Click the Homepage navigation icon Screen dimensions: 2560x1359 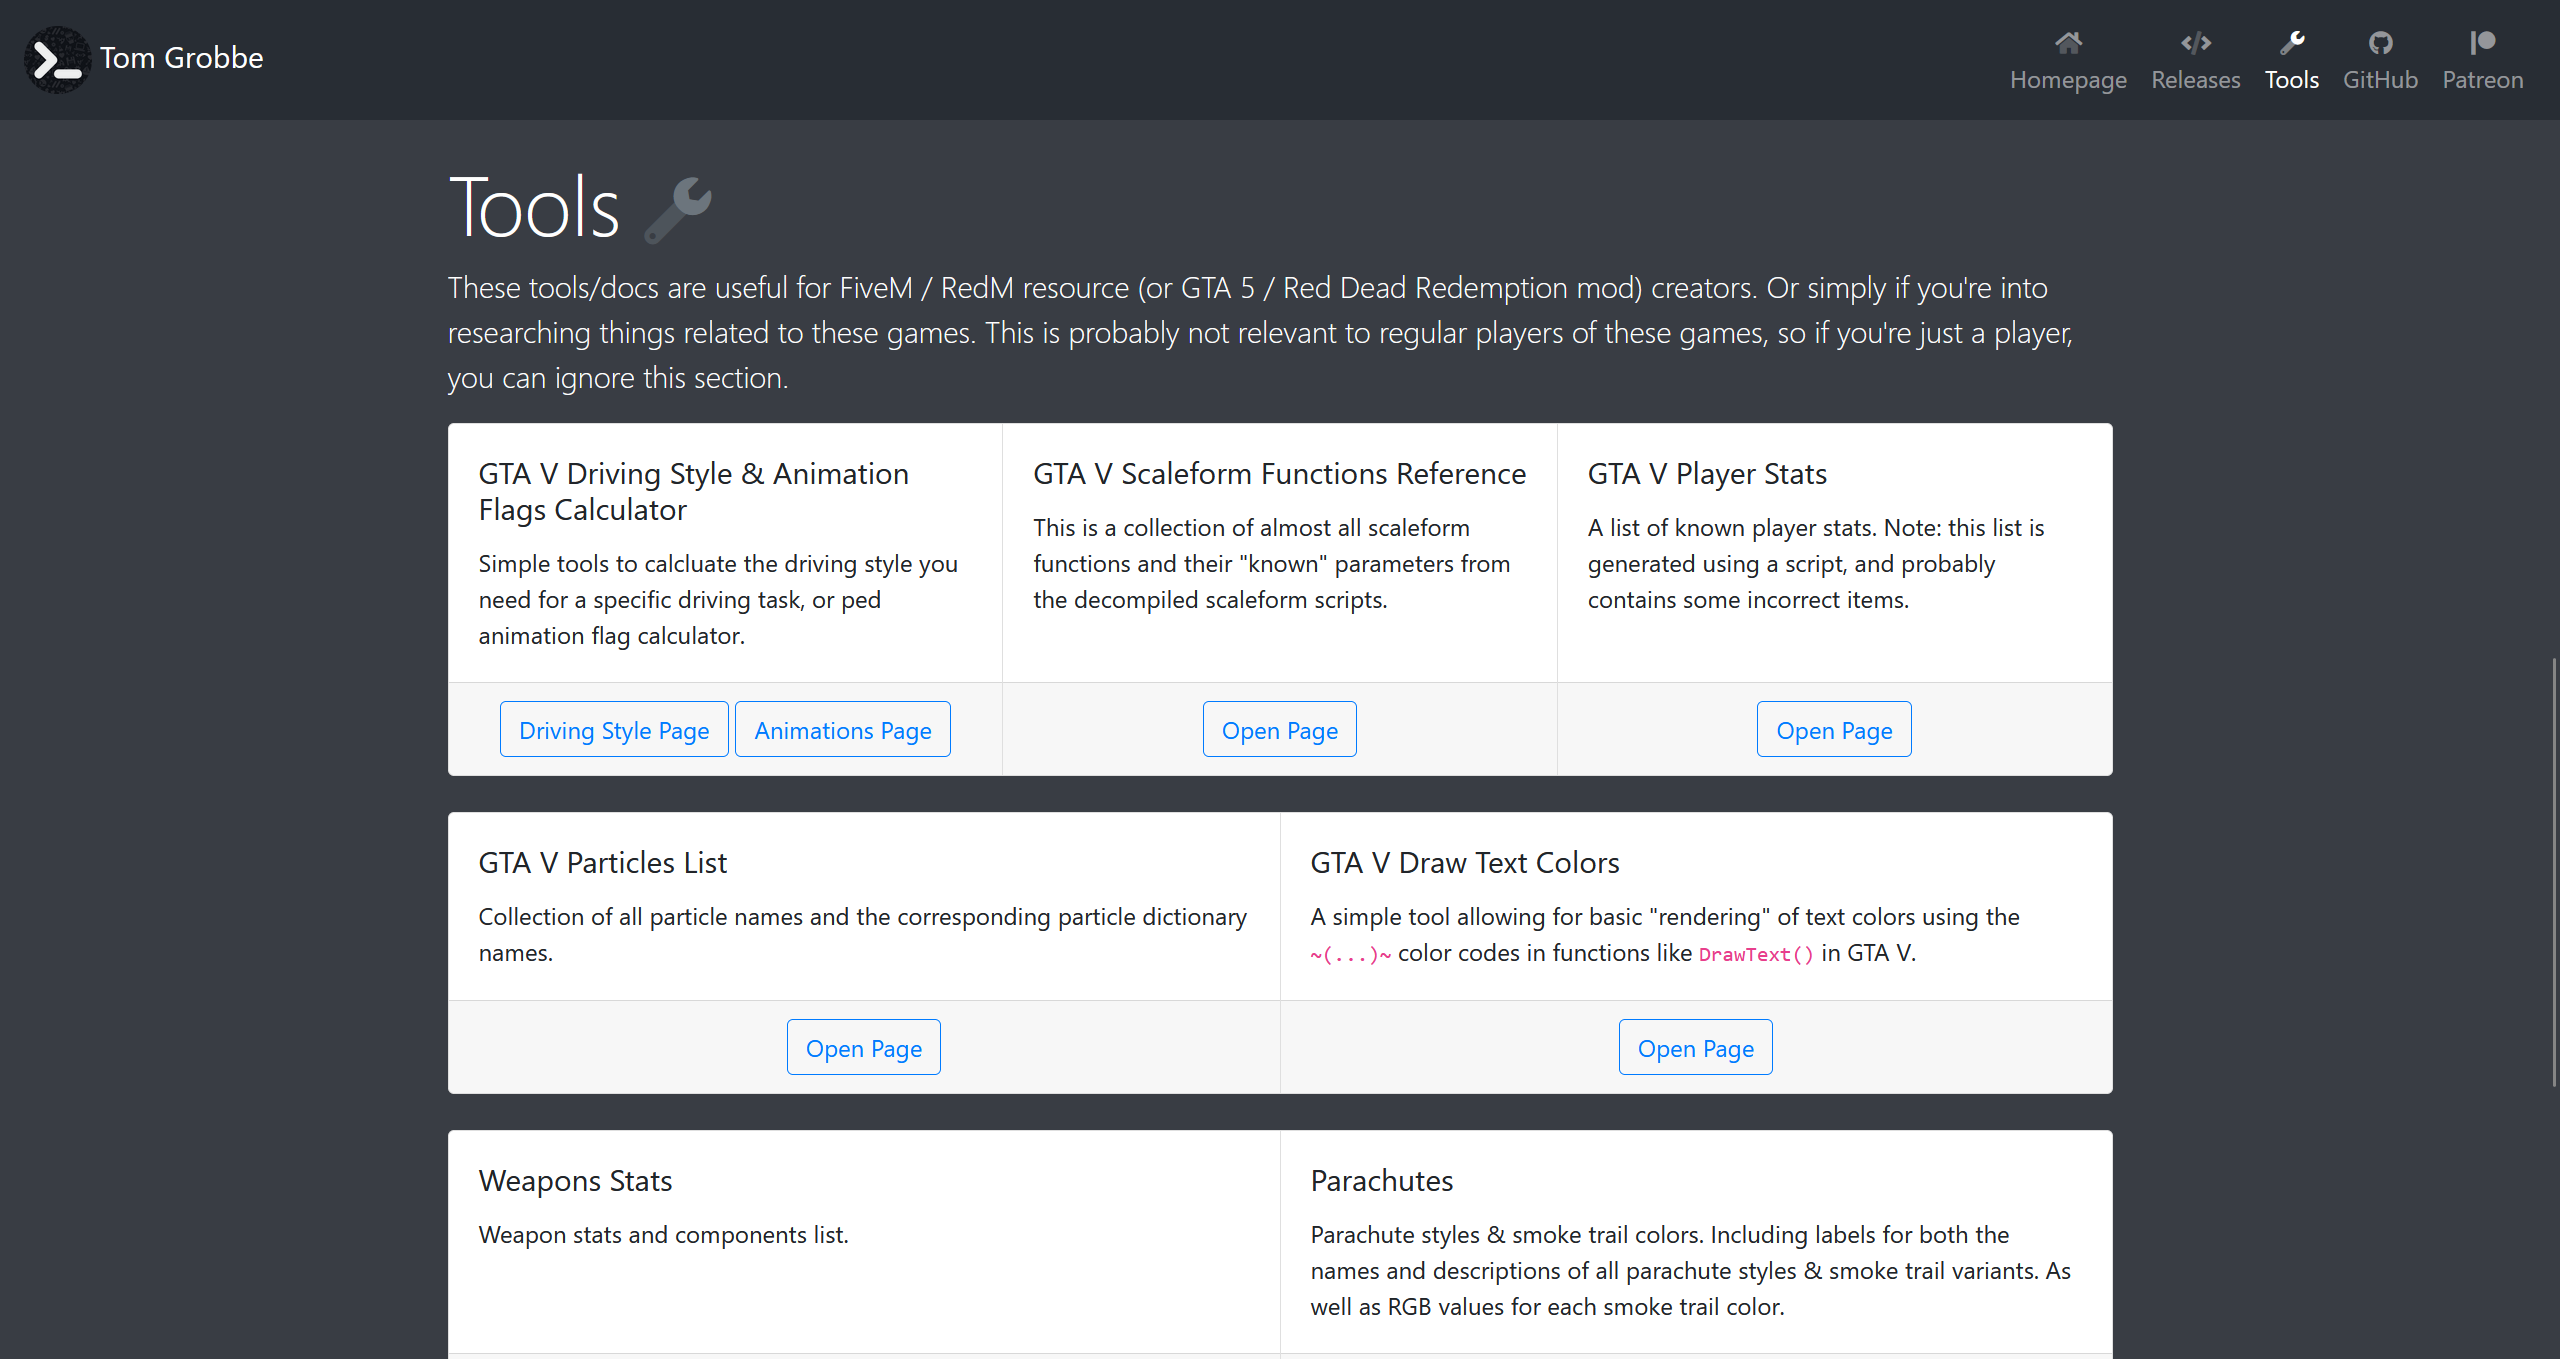click(x=2069, y=41)
